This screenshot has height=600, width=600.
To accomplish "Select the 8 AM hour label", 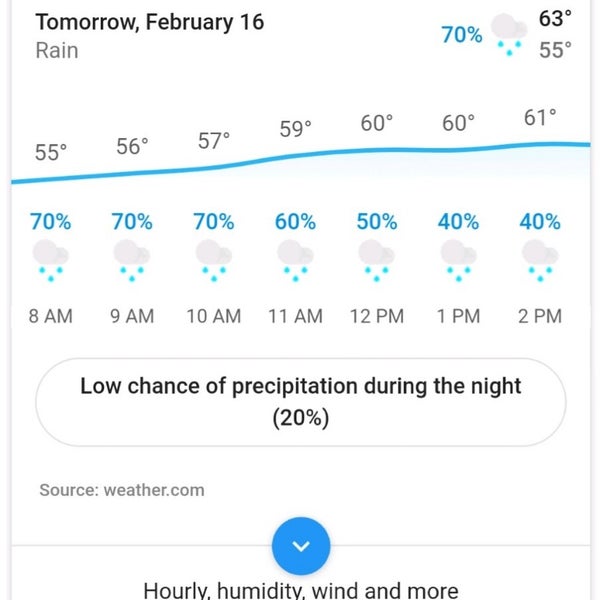I will [51, 316].
